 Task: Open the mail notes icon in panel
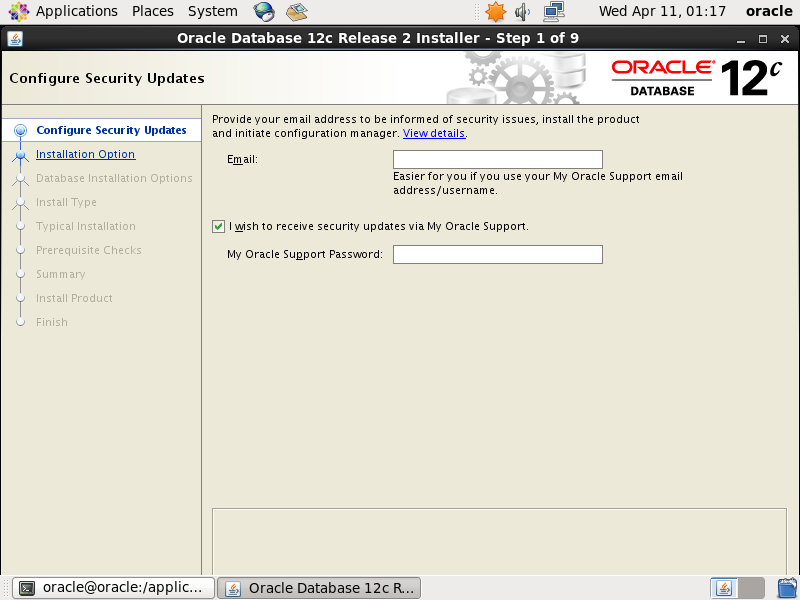click(x=296, y=11)
